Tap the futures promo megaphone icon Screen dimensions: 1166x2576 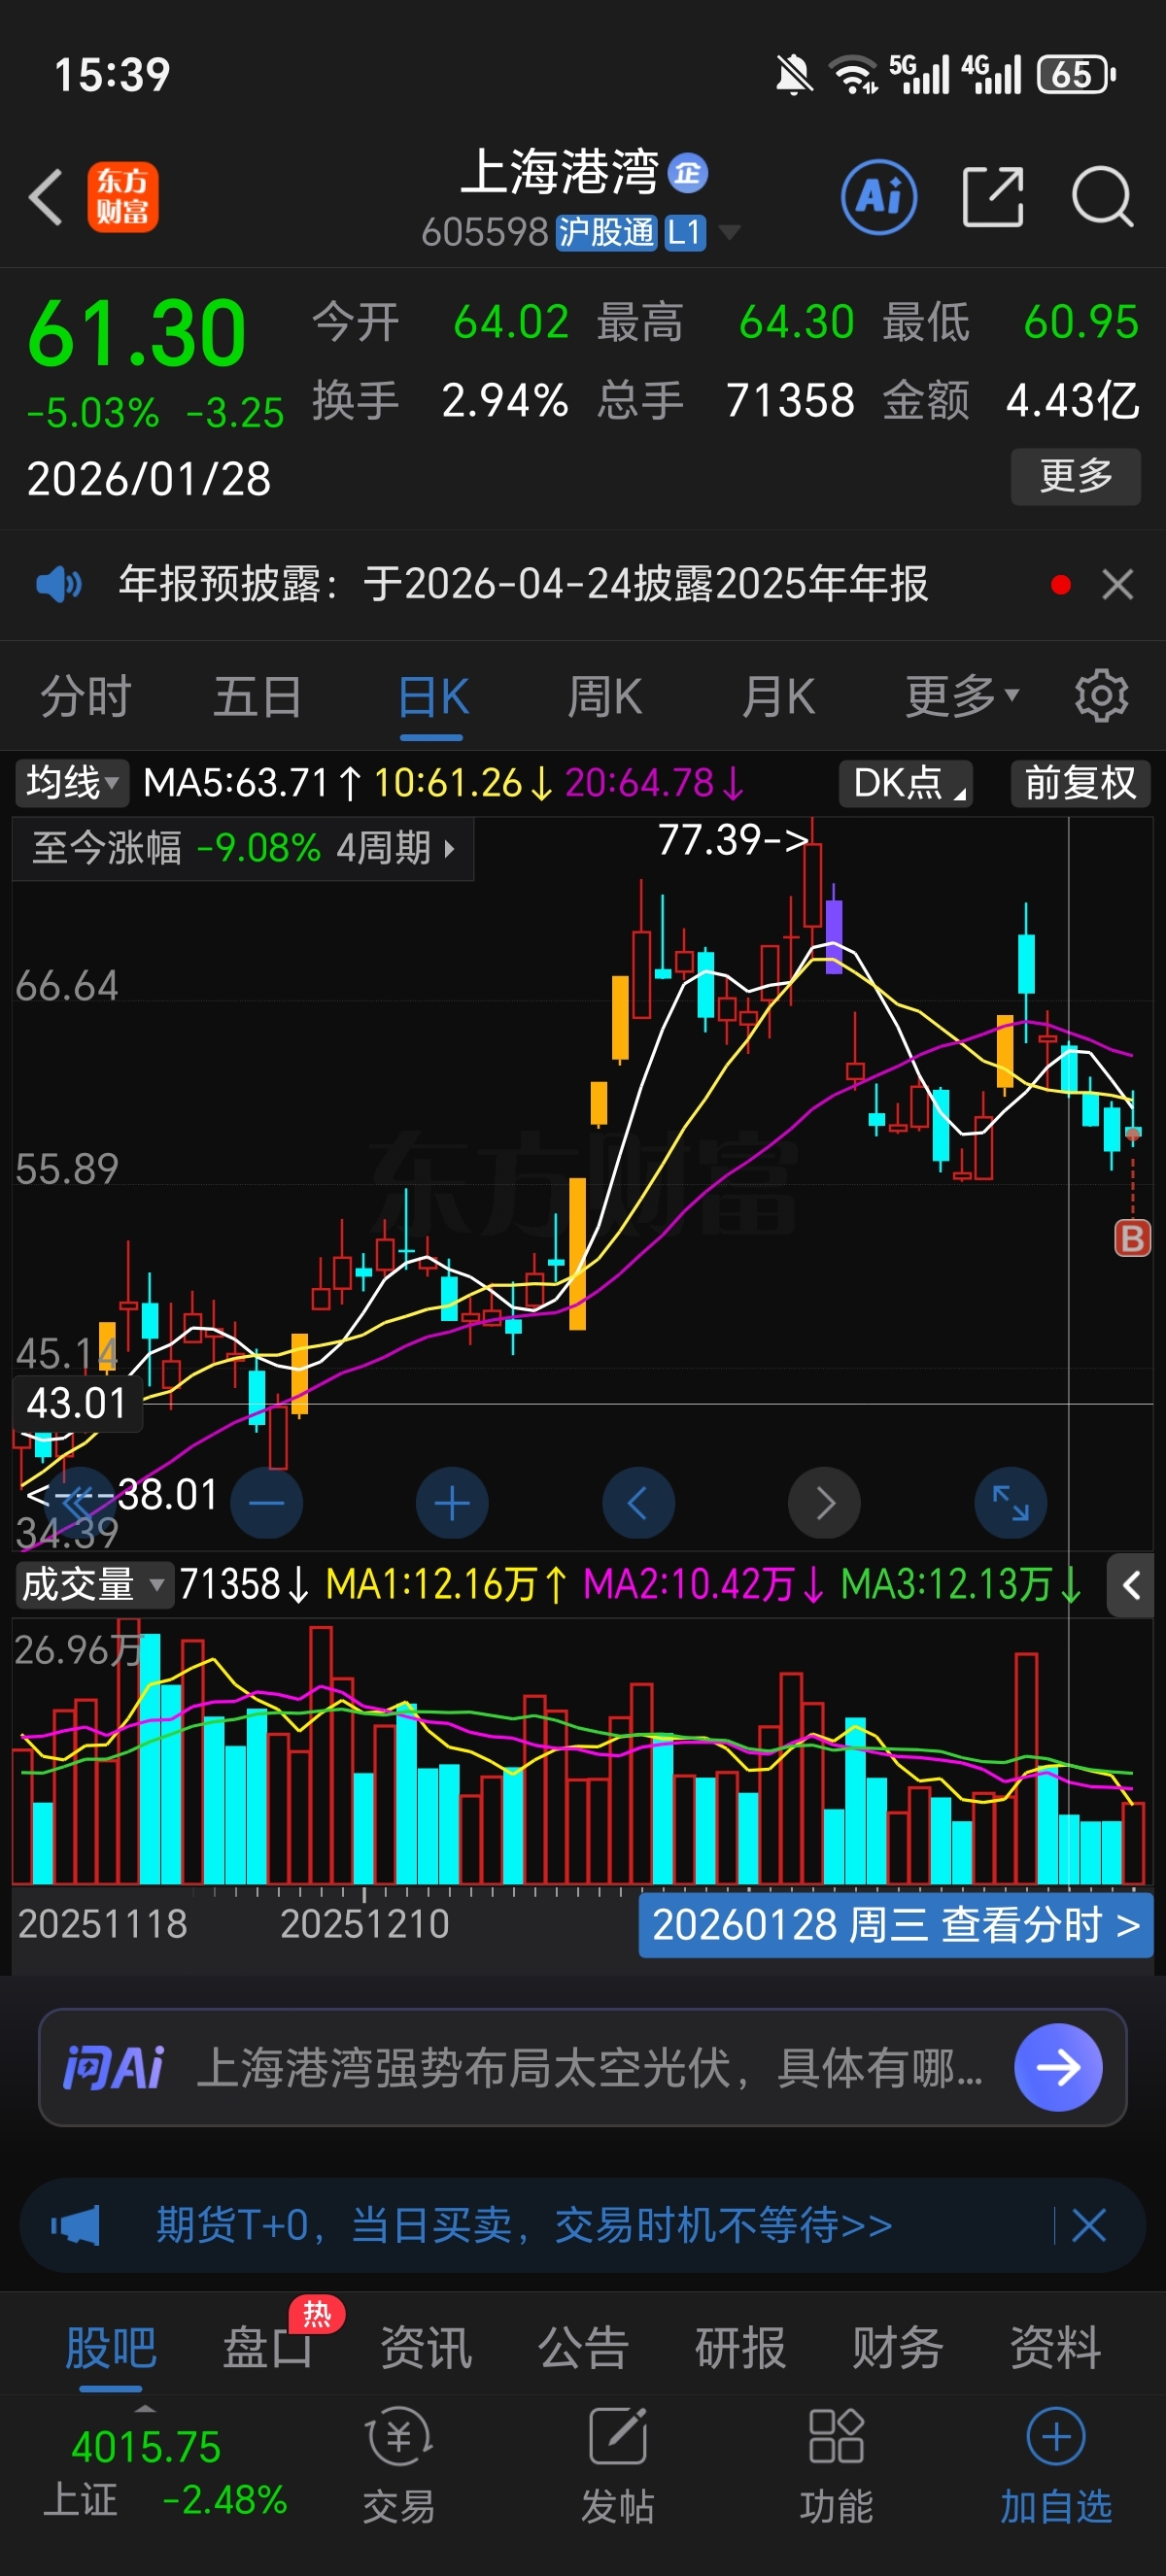tap(76, 2225)
